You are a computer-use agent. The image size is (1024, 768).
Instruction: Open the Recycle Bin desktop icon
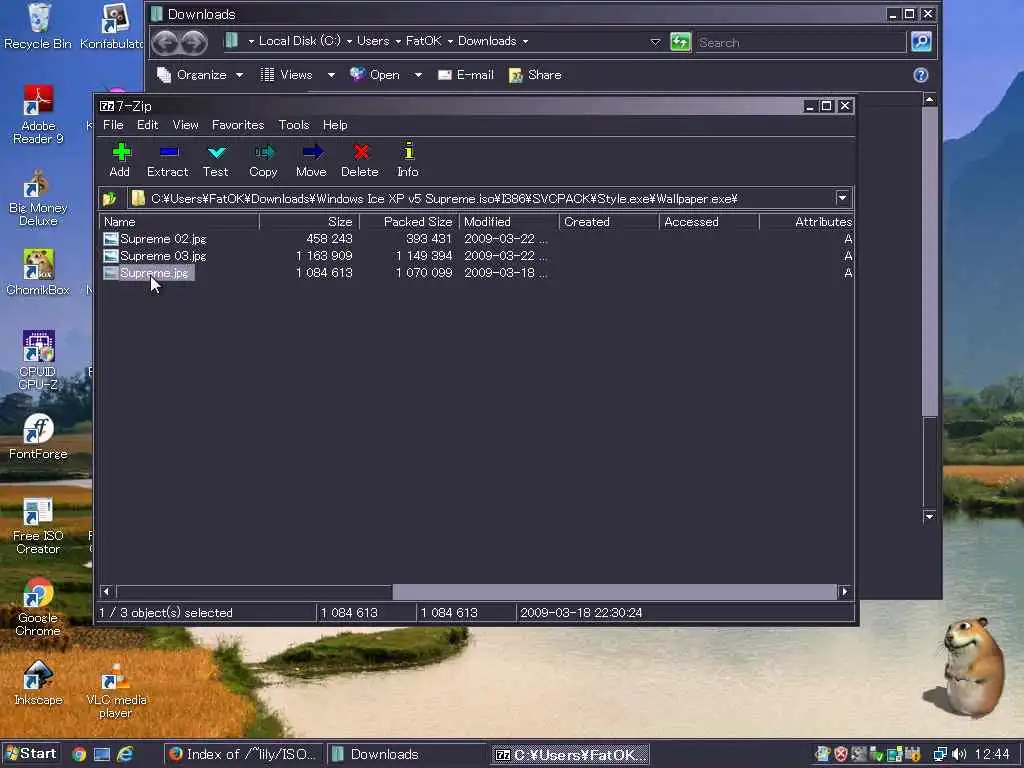click(38, 26)
